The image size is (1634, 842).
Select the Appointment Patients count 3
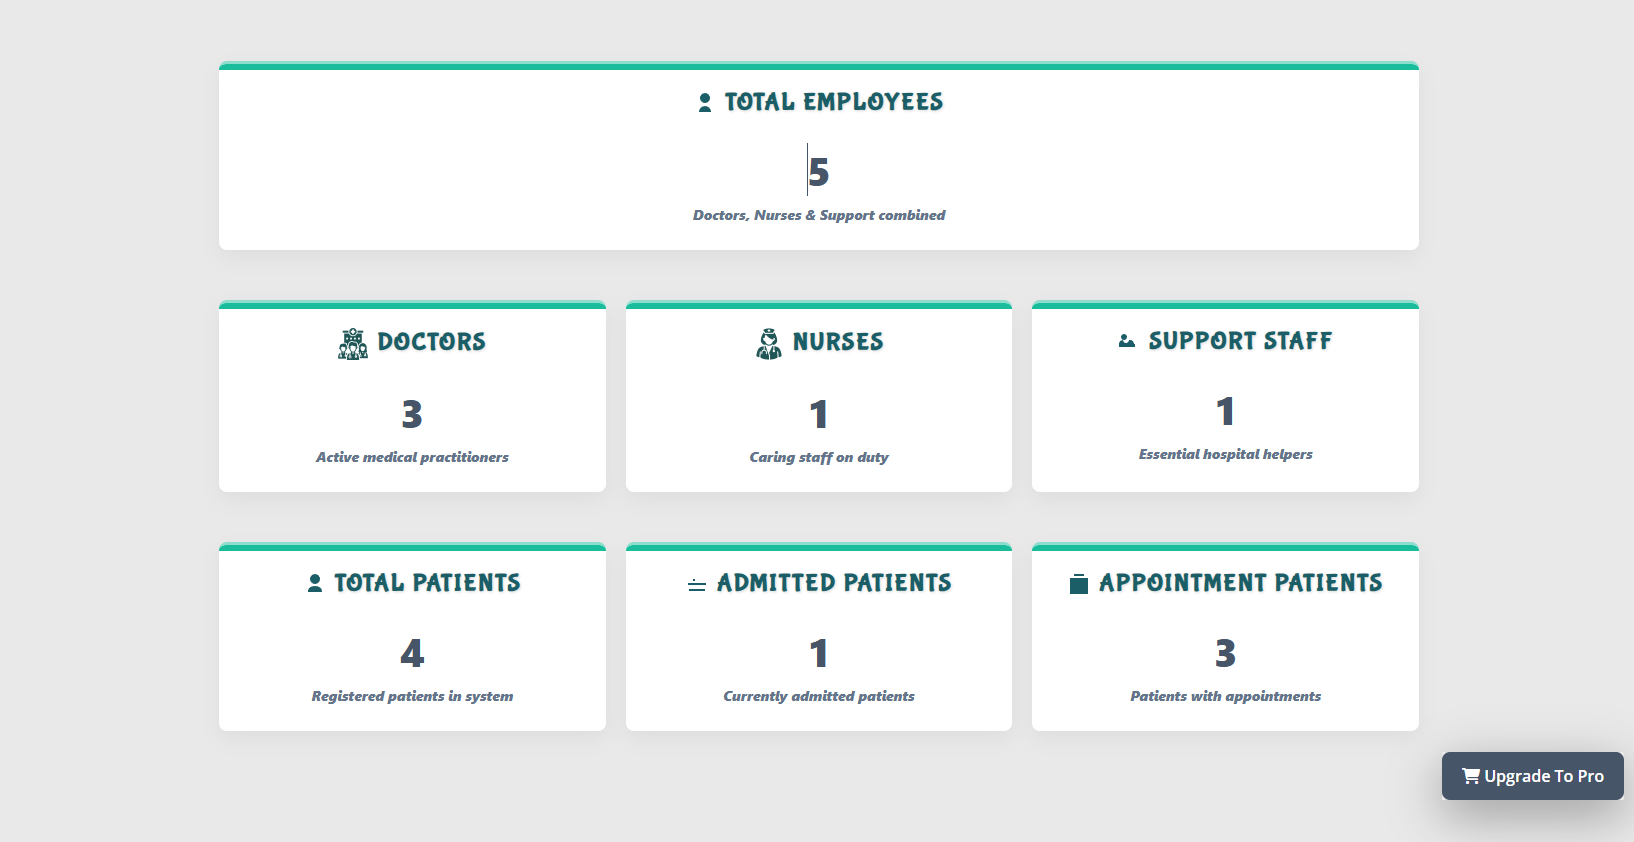[1224, 655]
